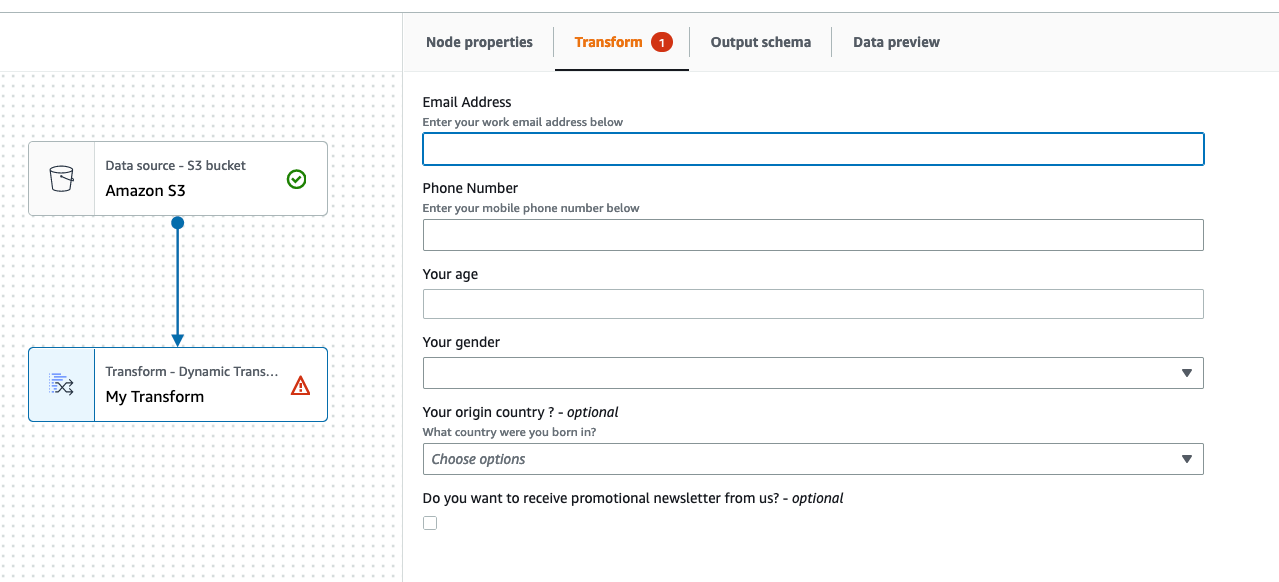Screen dimensions: 1279x582
Task: Open the Output schema tab
Action: pos(760,42)
